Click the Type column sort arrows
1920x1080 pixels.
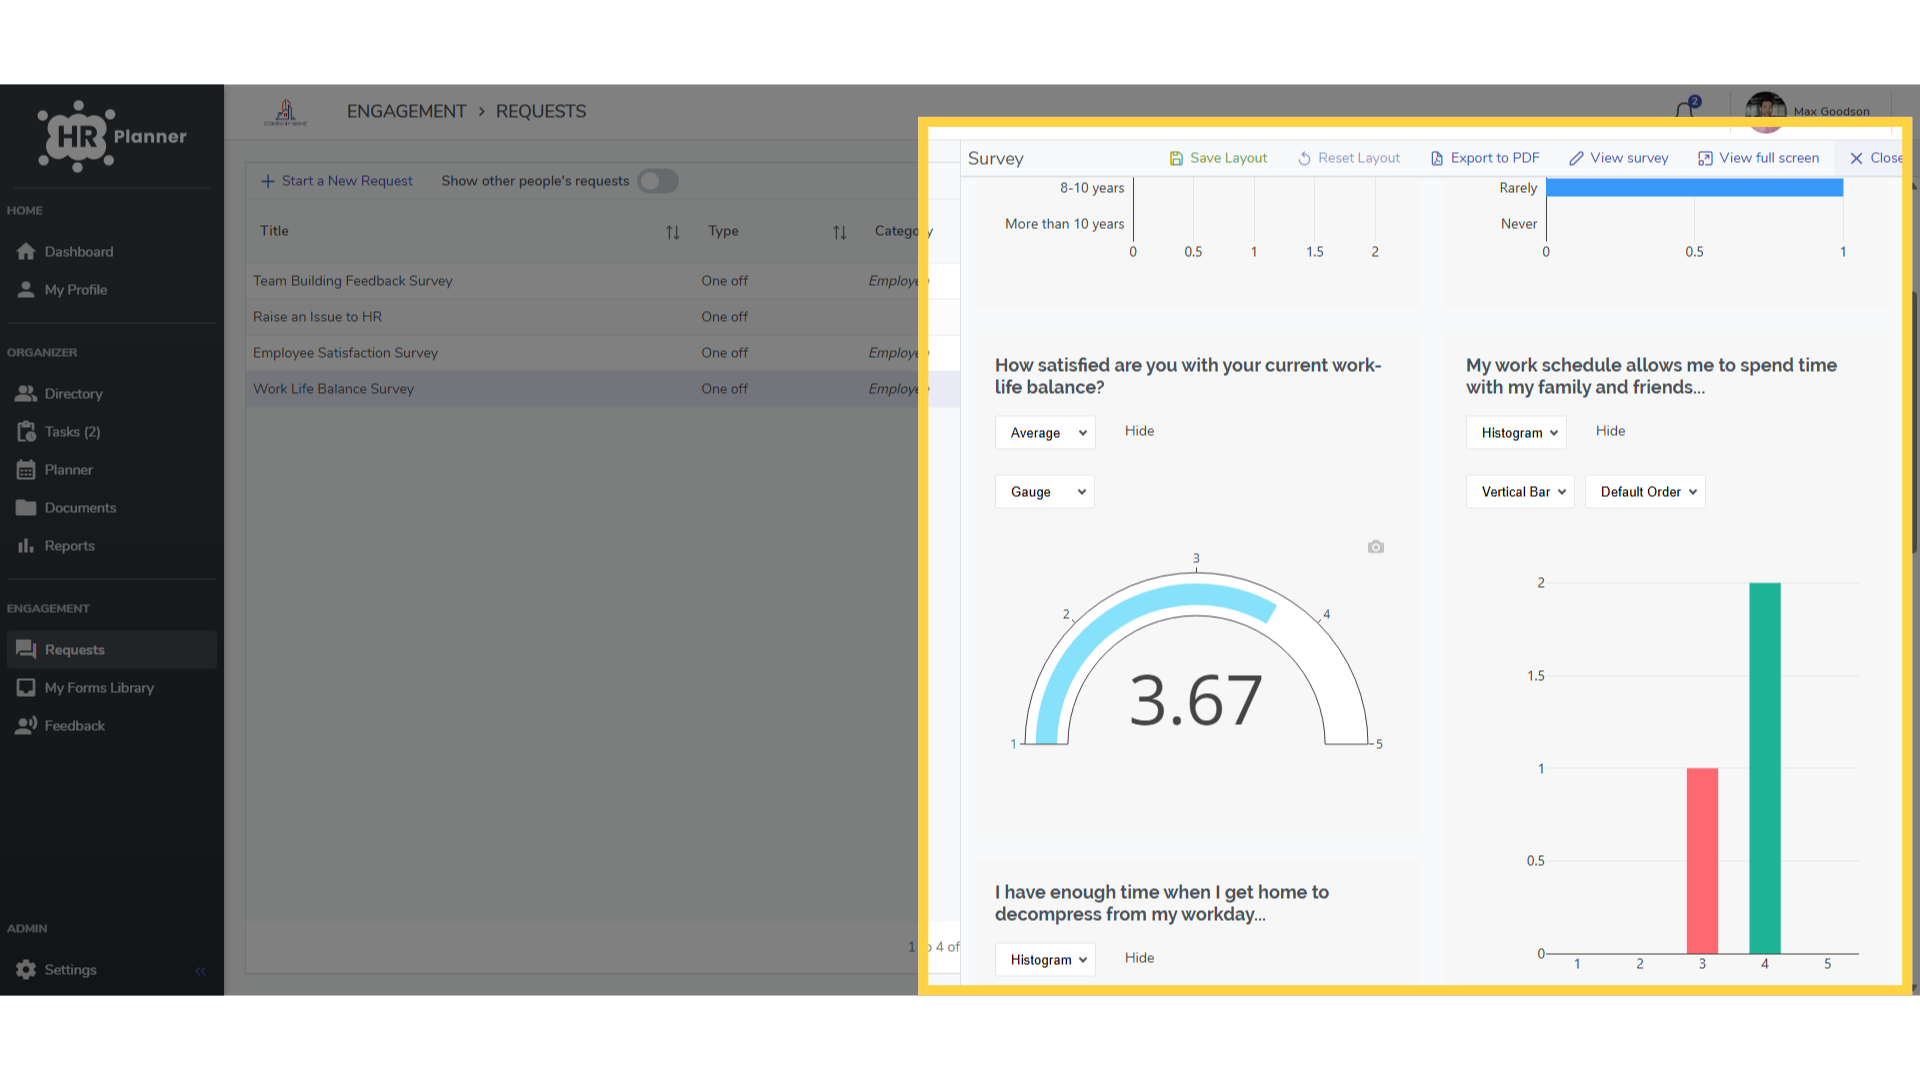(840, 232)
